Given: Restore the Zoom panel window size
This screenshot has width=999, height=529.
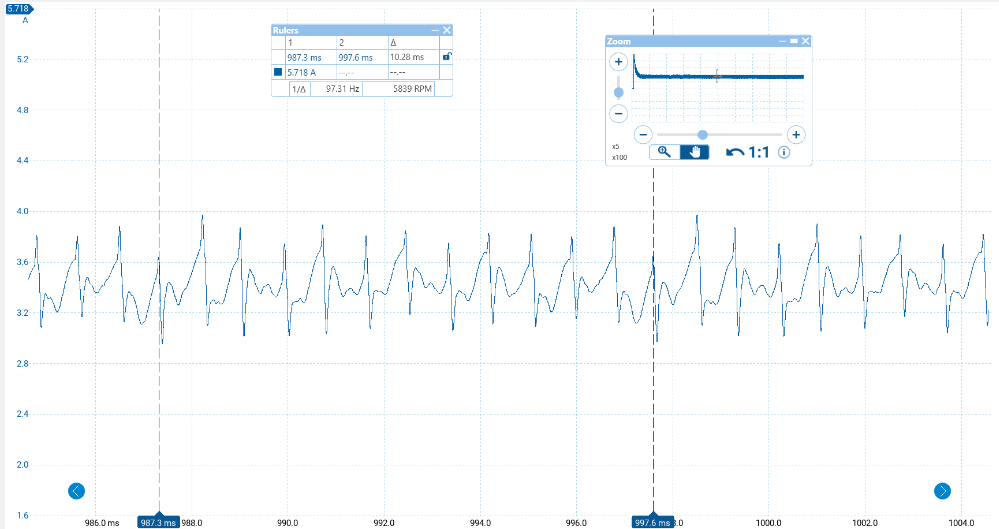Looking at the screenshot, I should [x=793, y=41].
